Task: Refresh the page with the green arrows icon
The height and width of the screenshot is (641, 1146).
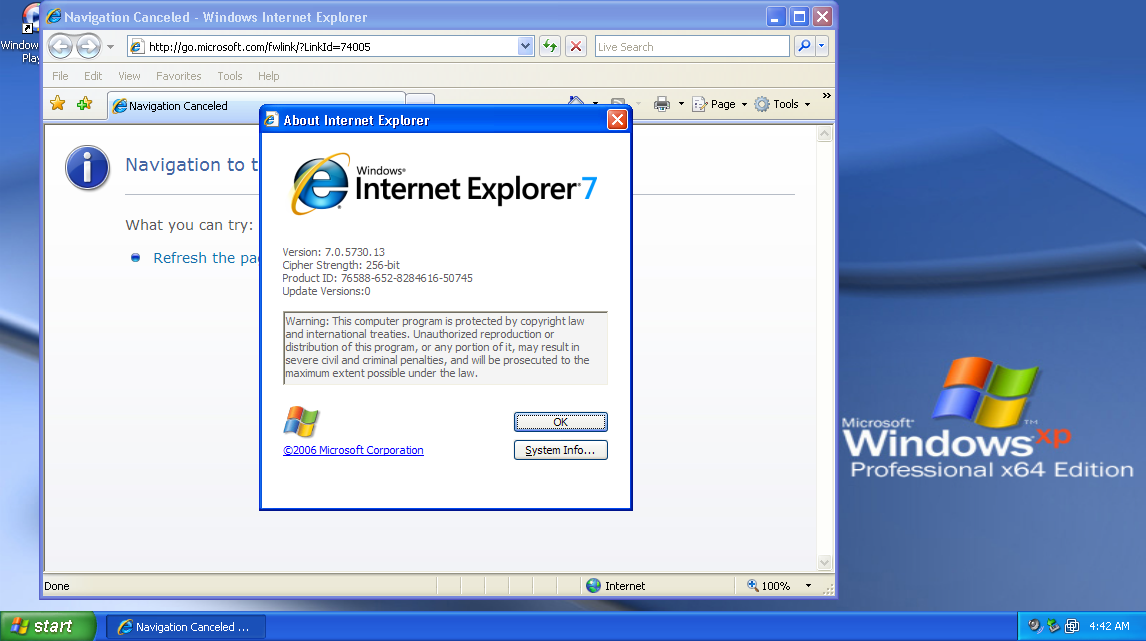Action: [550, 47]
